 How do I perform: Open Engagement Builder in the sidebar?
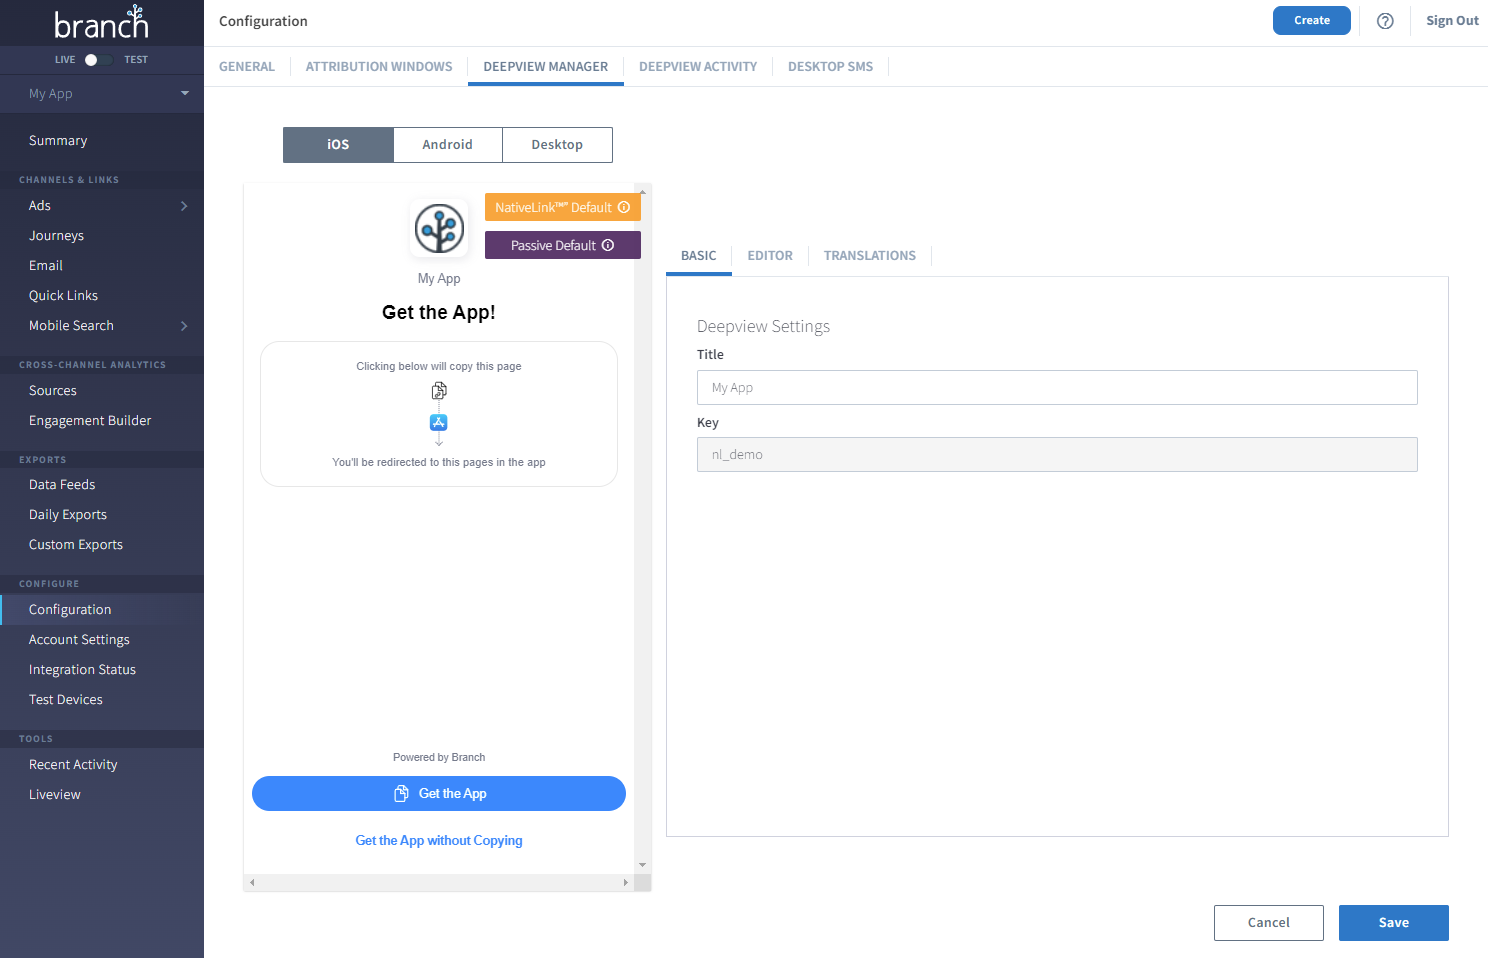[90, 421]
